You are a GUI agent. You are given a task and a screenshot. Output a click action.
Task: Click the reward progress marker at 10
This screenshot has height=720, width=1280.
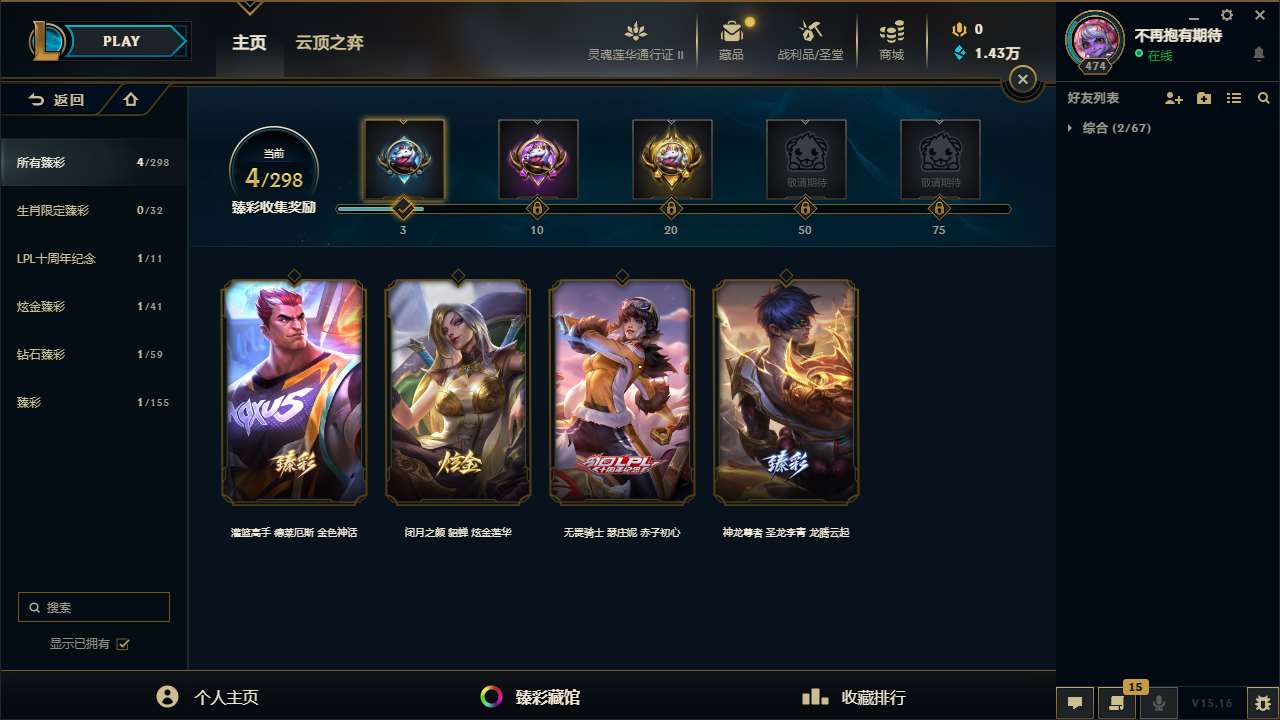pyautogui.click(x=537, y=209)
